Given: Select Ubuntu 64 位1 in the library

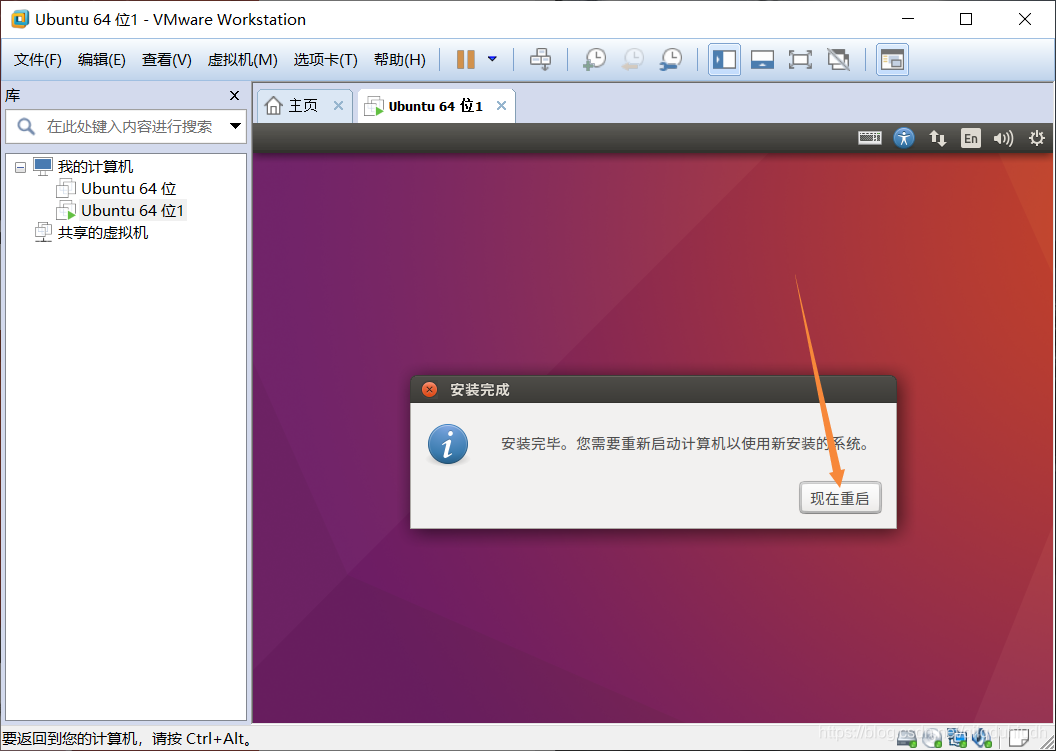Looking at the screenshot, I should pyautogui.click(x=132, y=211).
